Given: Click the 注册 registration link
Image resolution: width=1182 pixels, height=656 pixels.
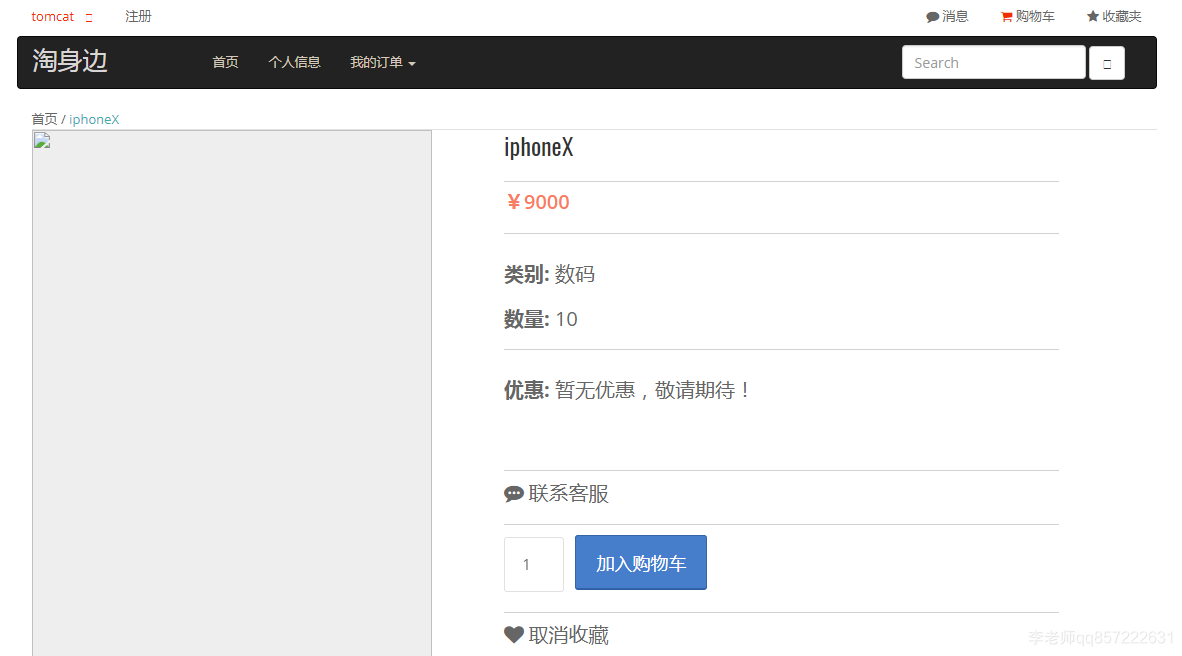Looking at the screenshot, I should pos(137,16).
